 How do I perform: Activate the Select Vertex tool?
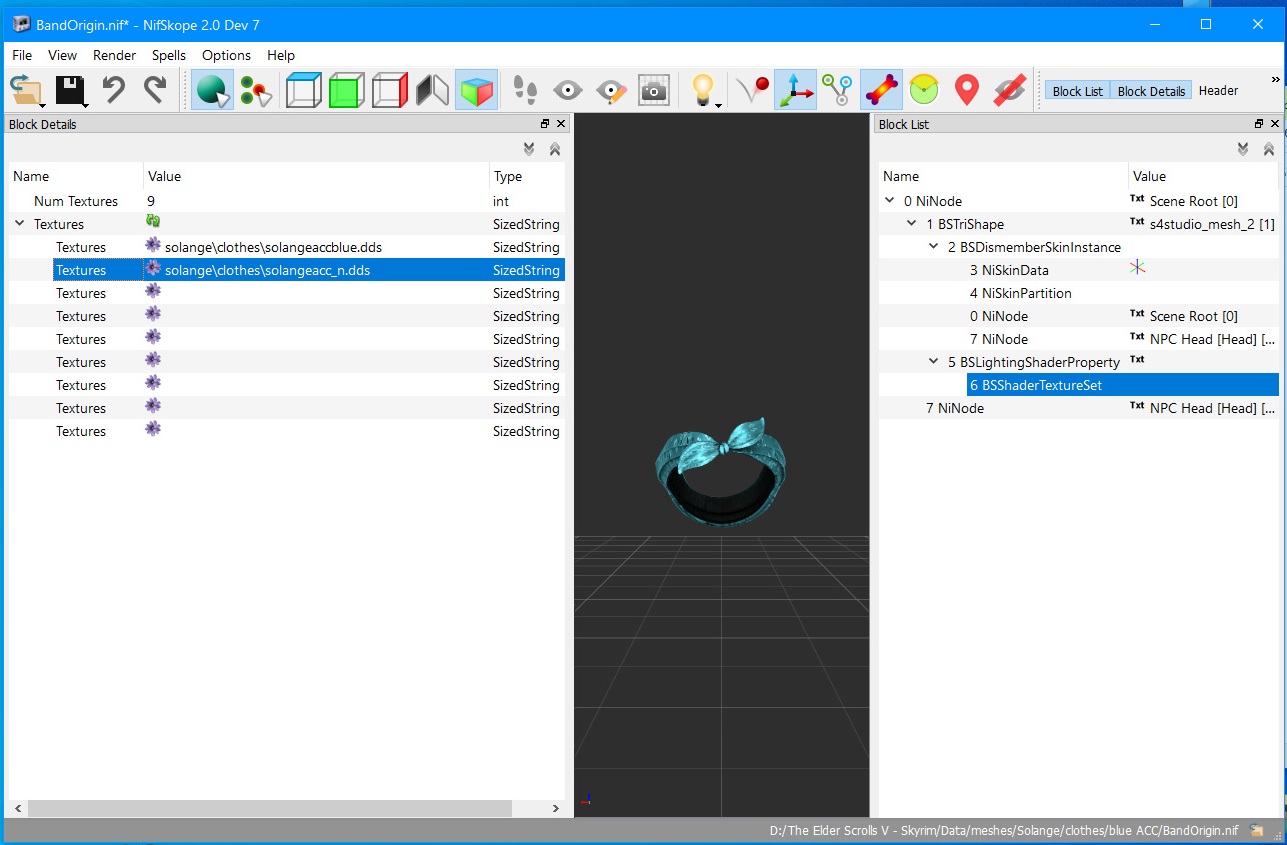pyautogui.click(x=256, y=91)
